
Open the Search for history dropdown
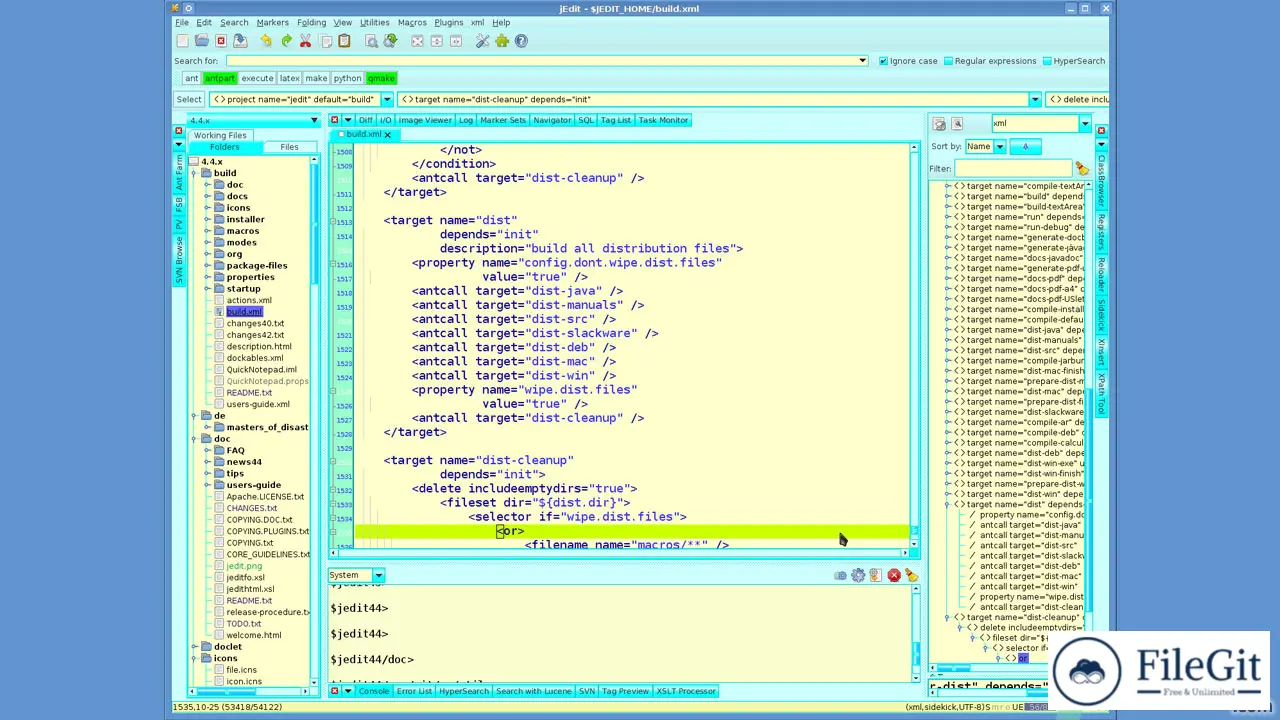[862, 61]
